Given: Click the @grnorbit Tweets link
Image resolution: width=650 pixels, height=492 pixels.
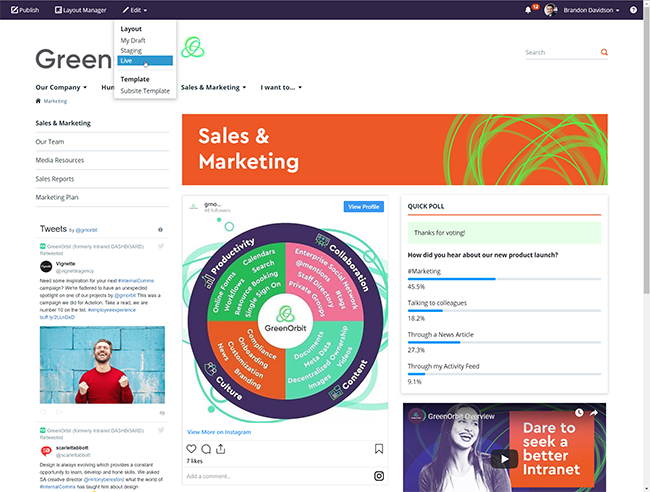Looking at the screenshot, I should coord(86,230).
